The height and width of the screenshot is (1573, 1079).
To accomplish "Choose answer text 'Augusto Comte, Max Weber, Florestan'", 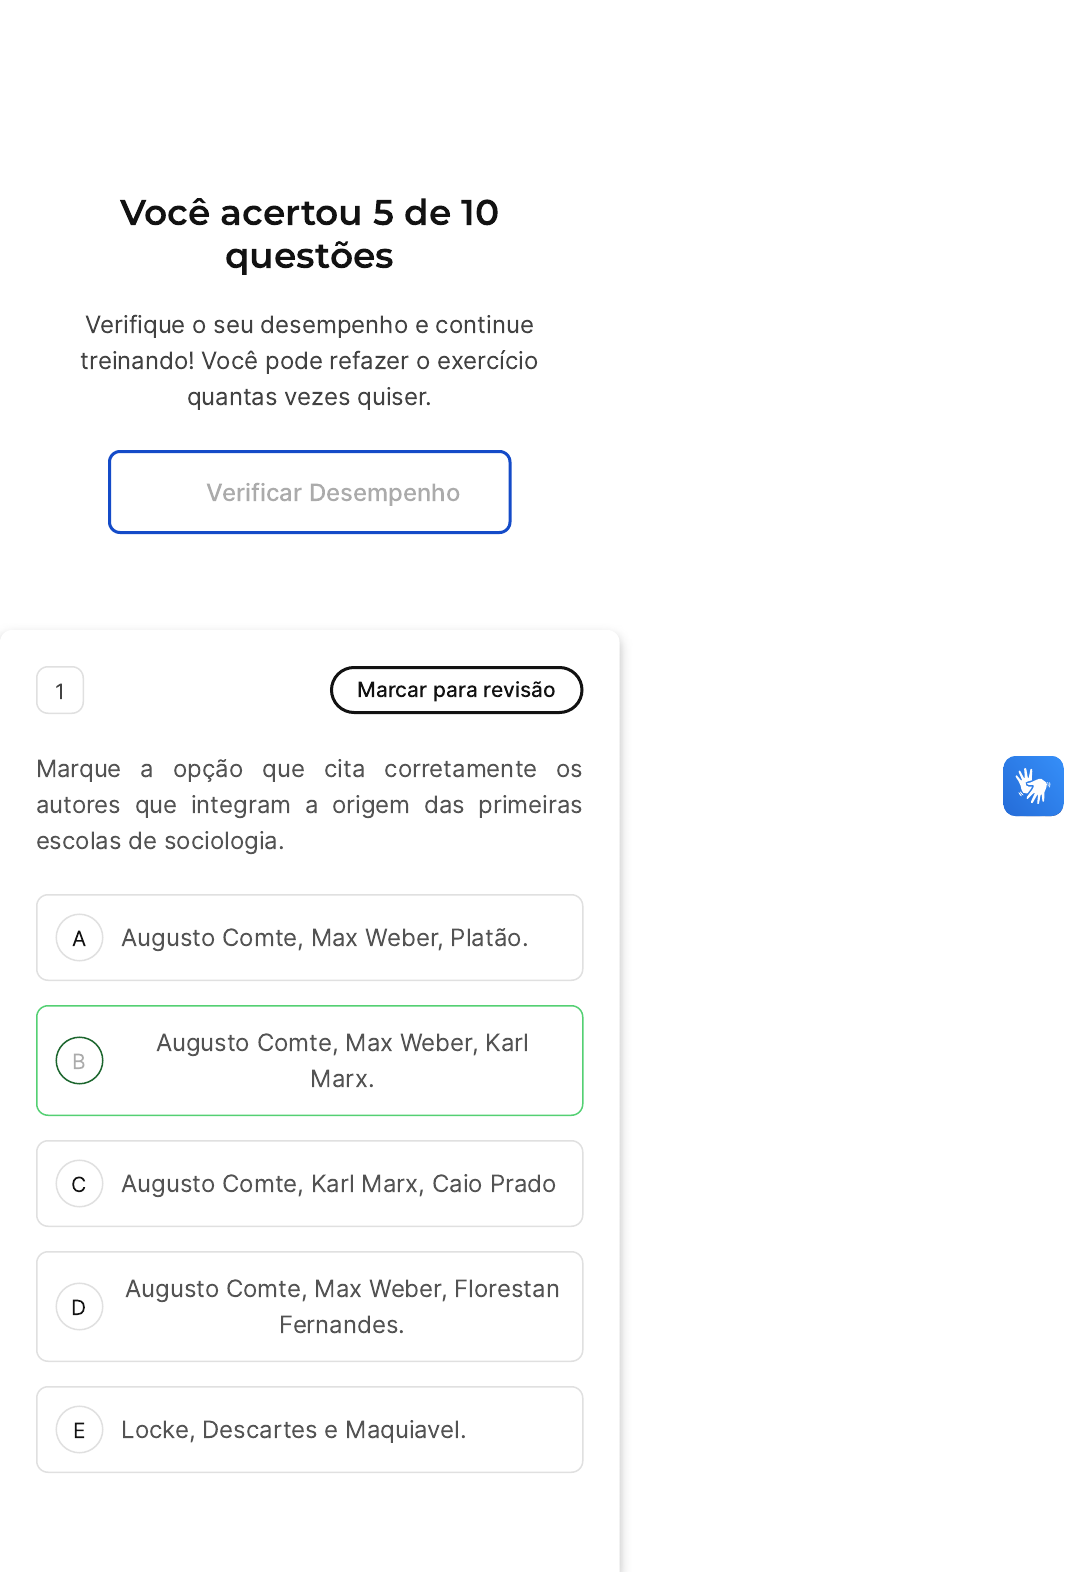I will 342,1289.
